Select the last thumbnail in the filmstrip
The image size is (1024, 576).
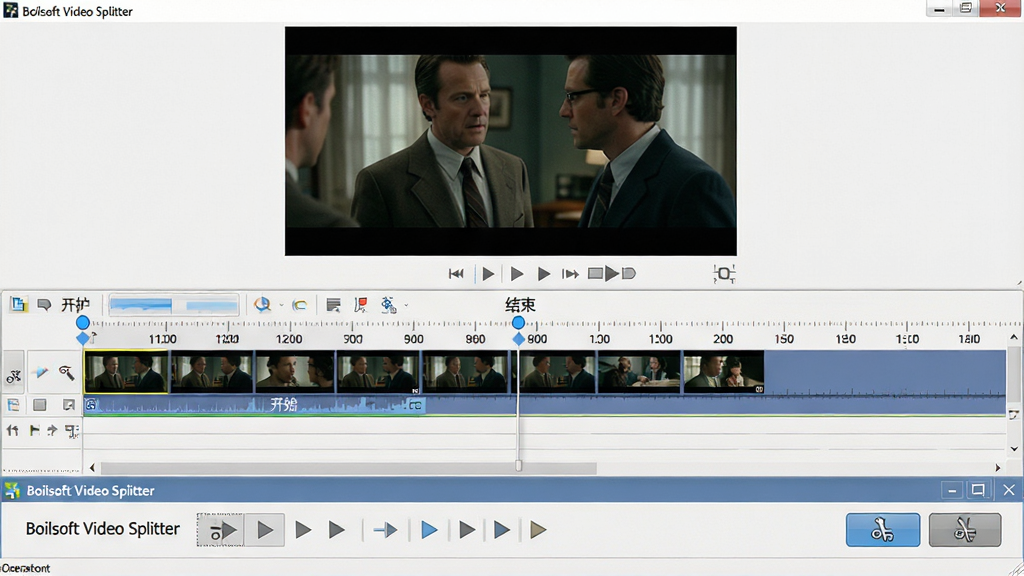[x=724, y=372]
